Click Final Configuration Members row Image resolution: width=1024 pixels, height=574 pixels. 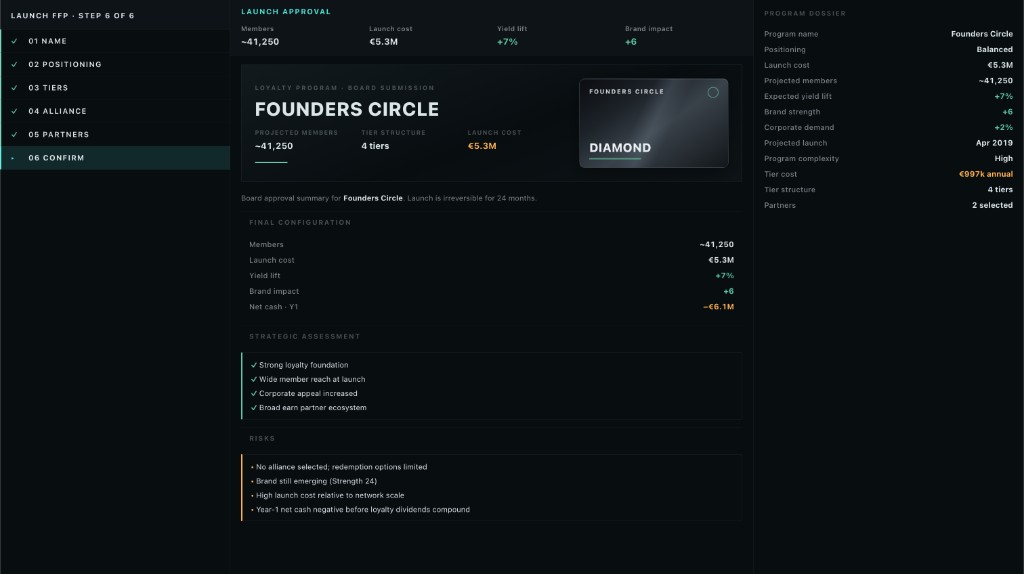tap(491, 245)
